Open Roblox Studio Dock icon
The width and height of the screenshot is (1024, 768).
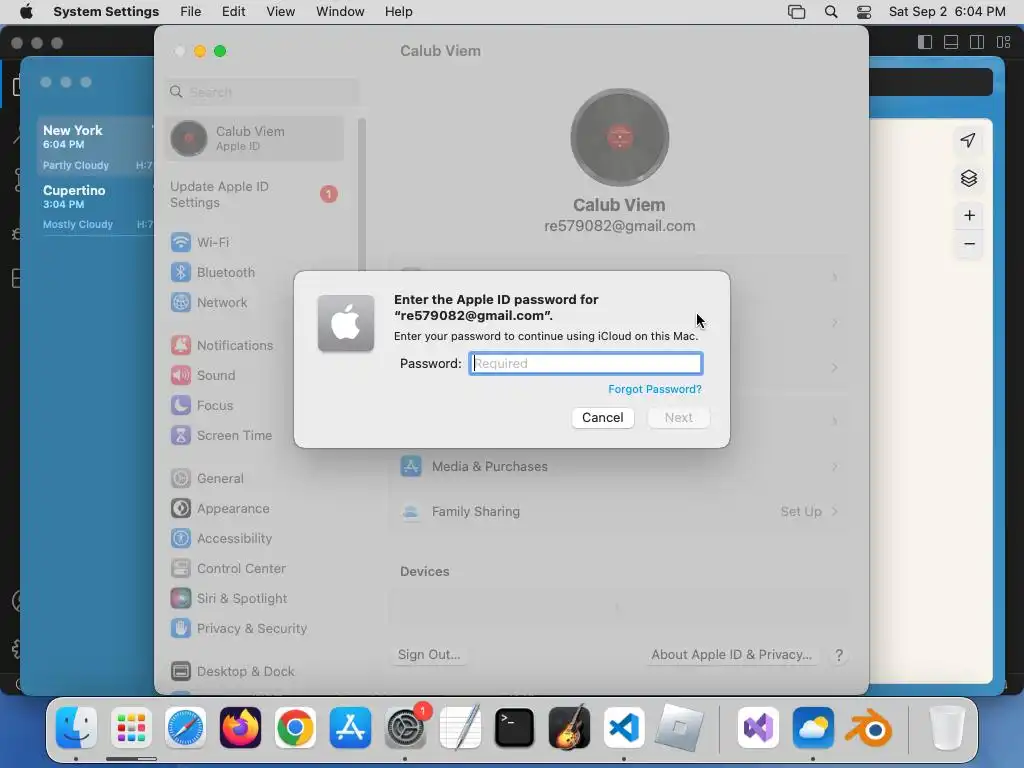point(679,728)
